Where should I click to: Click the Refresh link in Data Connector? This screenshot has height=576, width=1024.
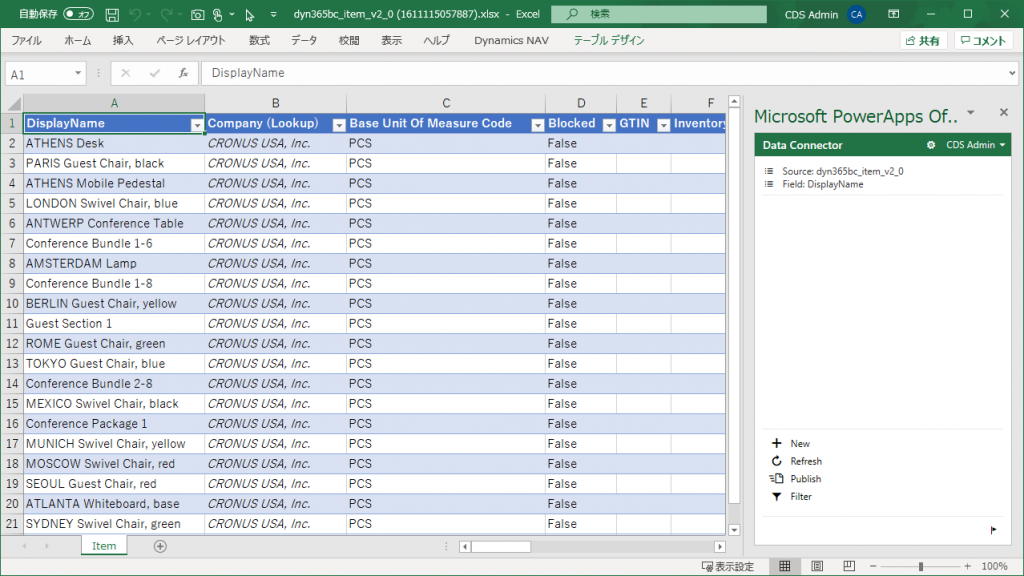coord(806,461)
